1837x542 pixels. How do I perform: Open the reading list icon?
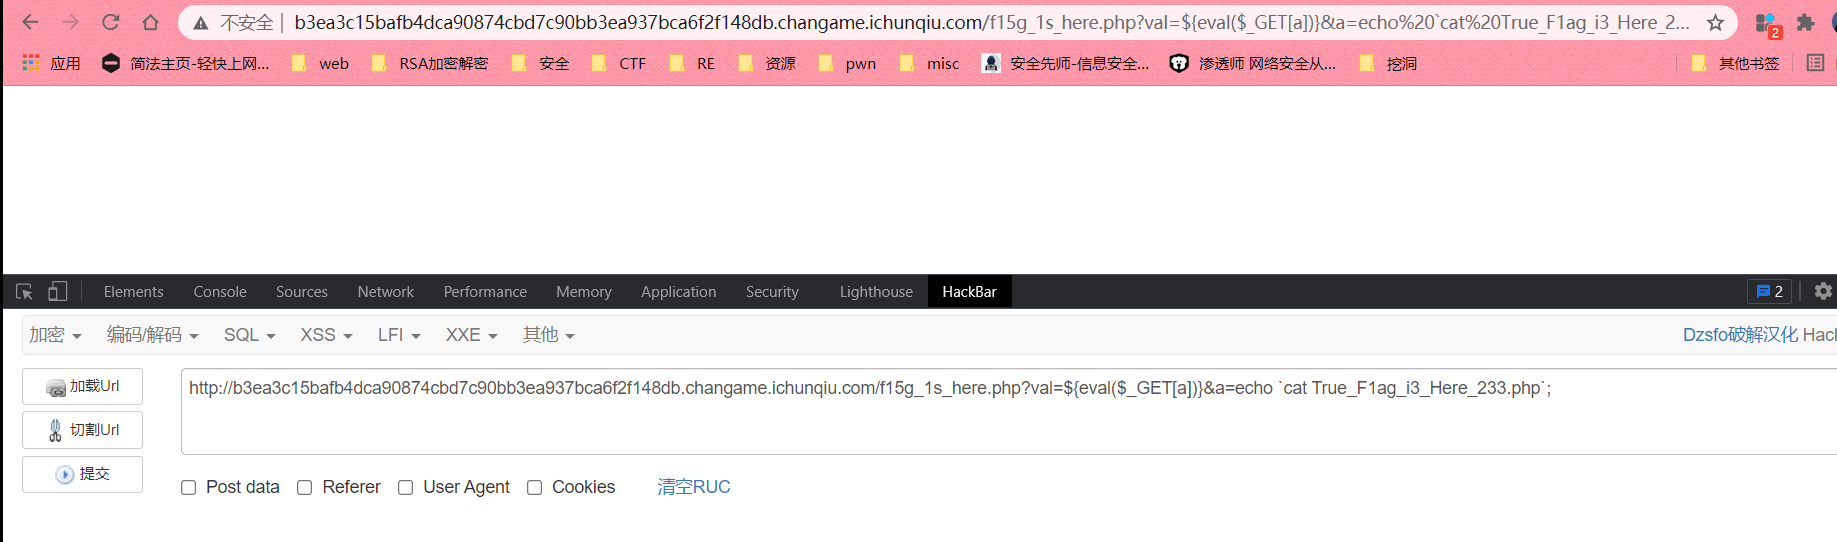[x=1815, y=63]
